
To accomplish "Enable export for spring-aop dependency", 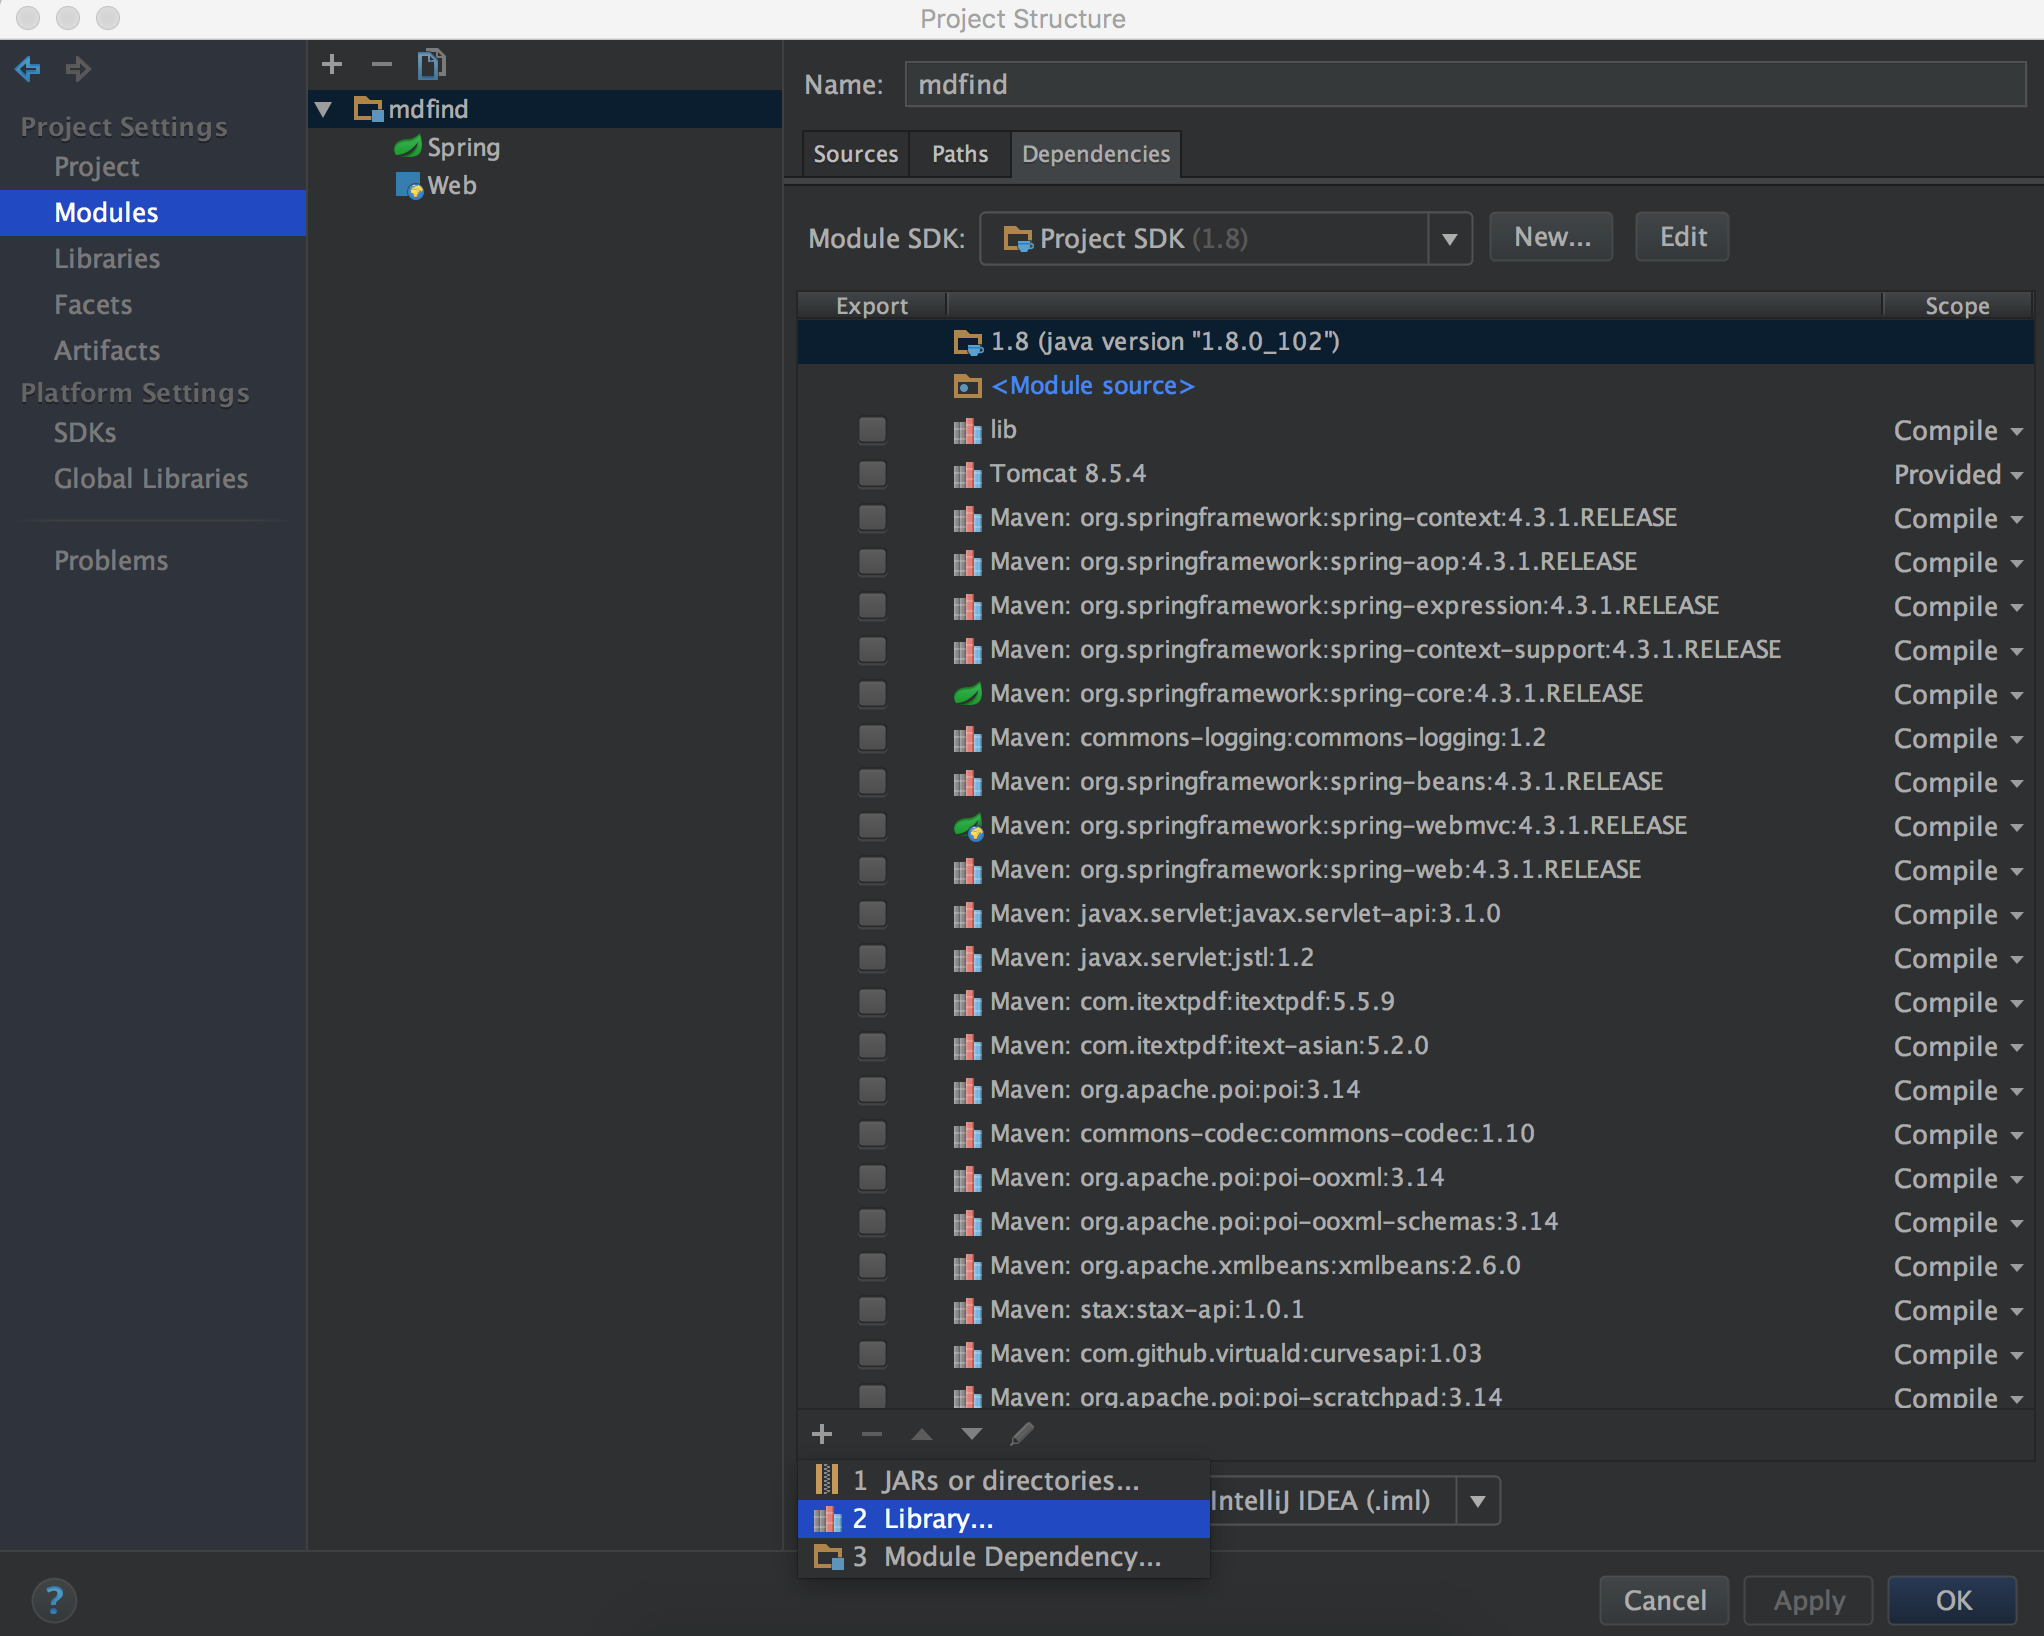I will [872, 562].
